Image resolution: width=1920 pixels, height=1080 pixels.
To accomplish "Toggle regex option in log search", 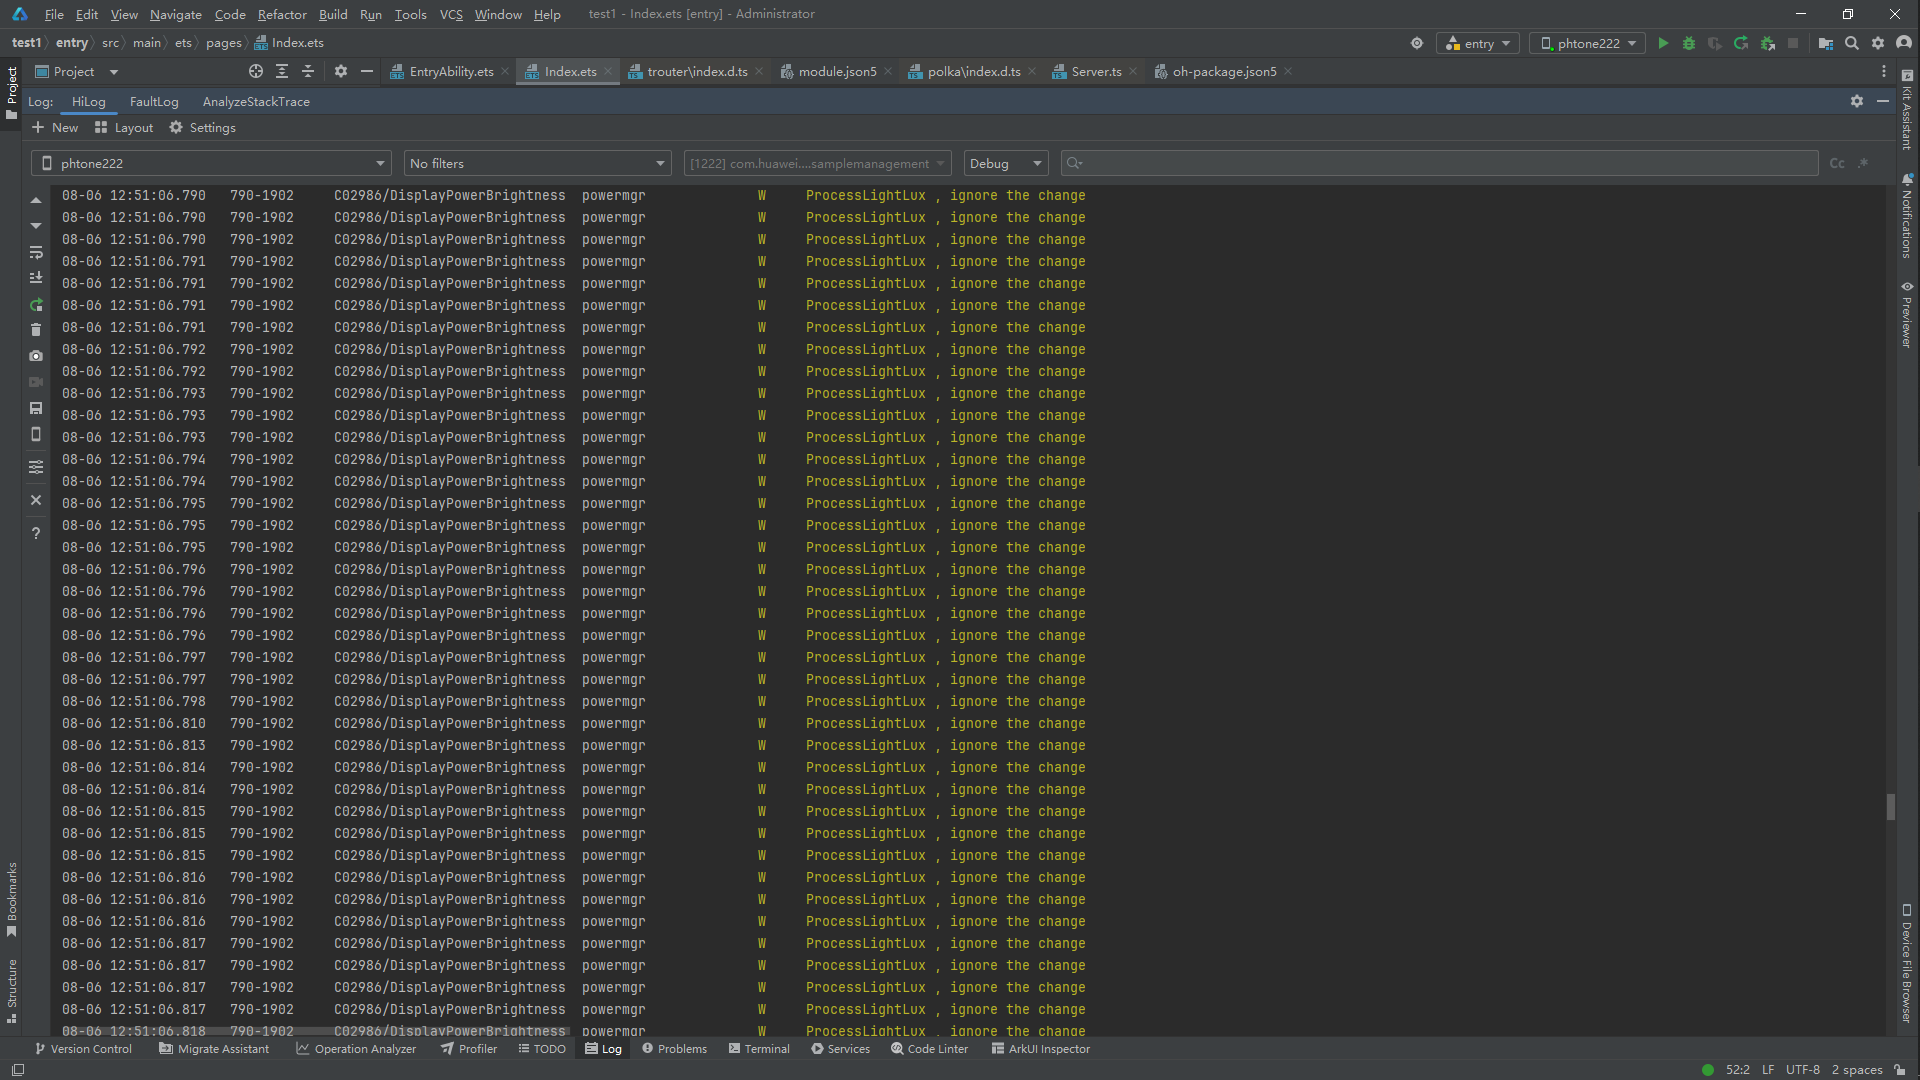I will tap(1863, 163).
